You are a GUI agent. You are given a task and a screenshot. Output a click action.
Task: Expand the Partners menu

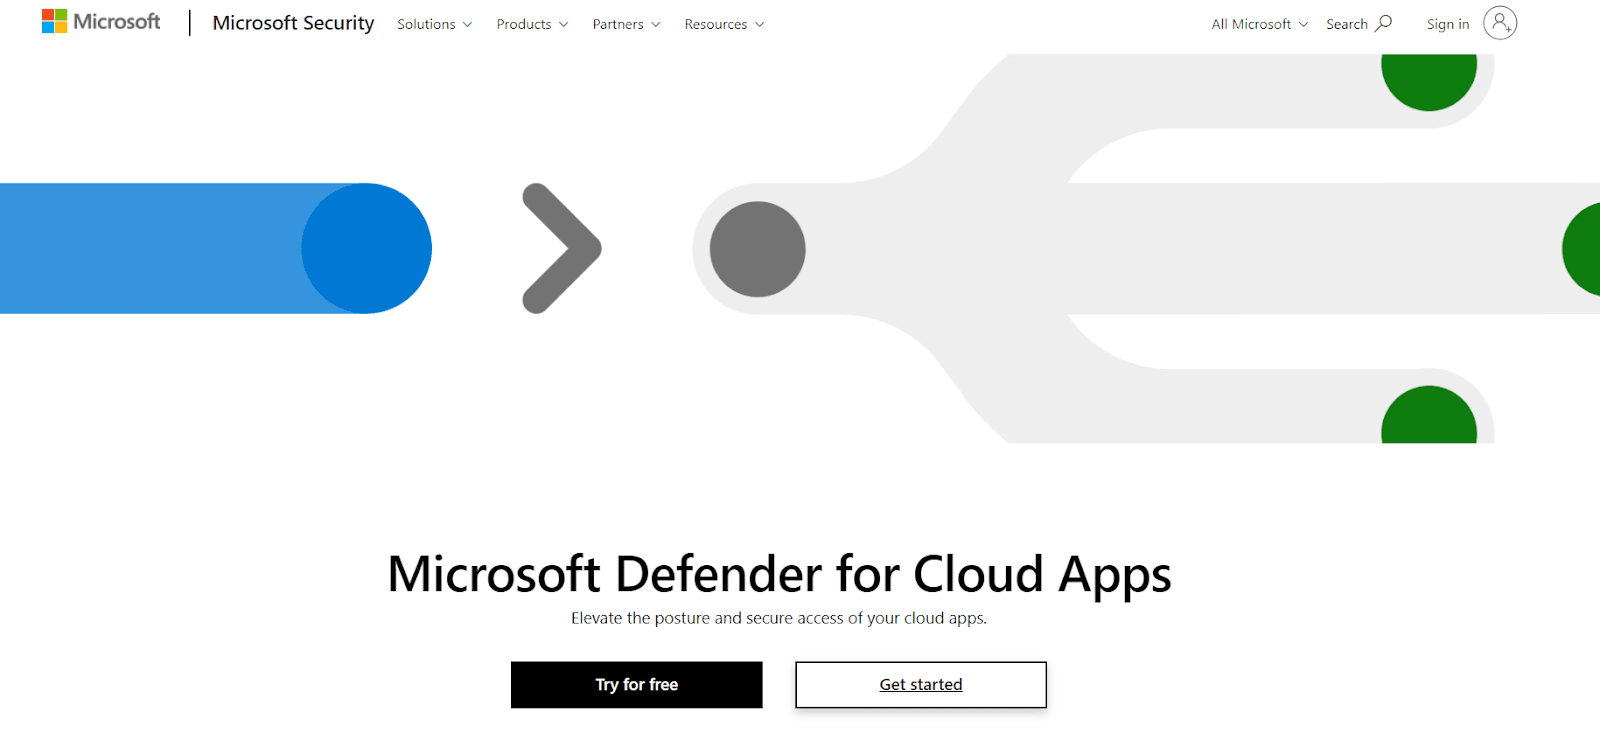coord(626,24)
